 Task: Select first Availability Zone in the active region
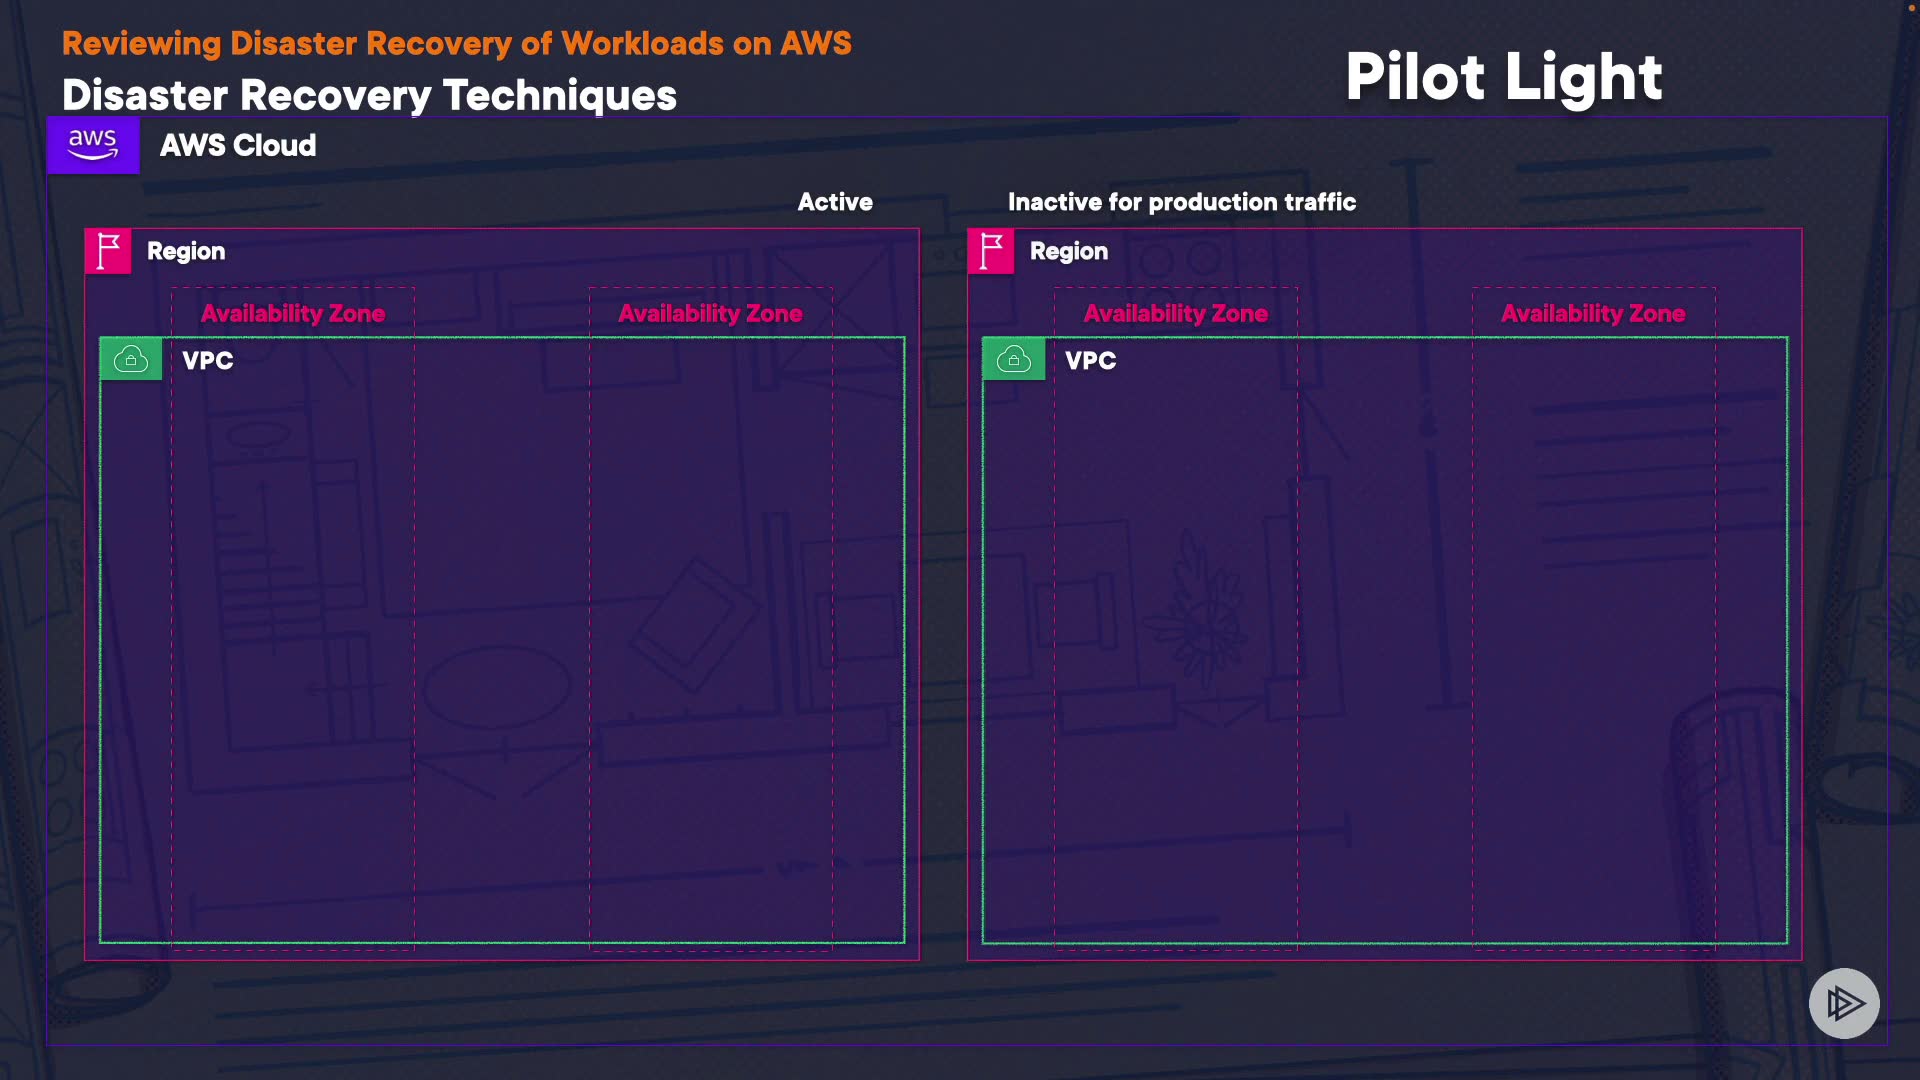[293, 314]
